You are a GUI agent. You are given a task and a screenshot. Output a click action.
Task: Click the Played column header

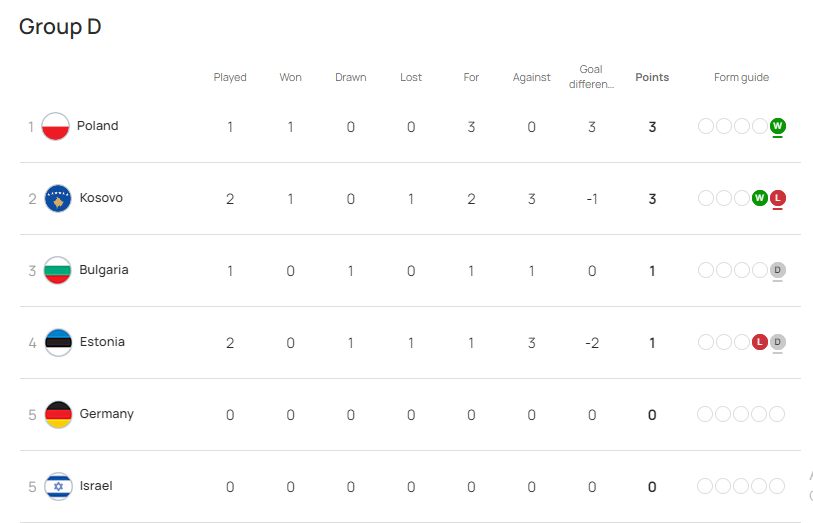[x=230, y=78]
